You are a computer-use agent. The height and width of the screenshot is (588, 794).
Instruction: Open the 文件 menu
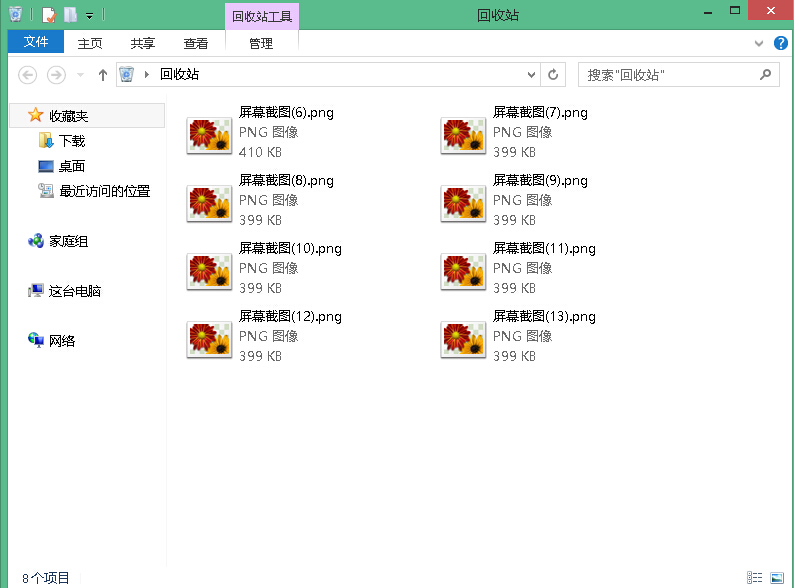coord(35,42)
